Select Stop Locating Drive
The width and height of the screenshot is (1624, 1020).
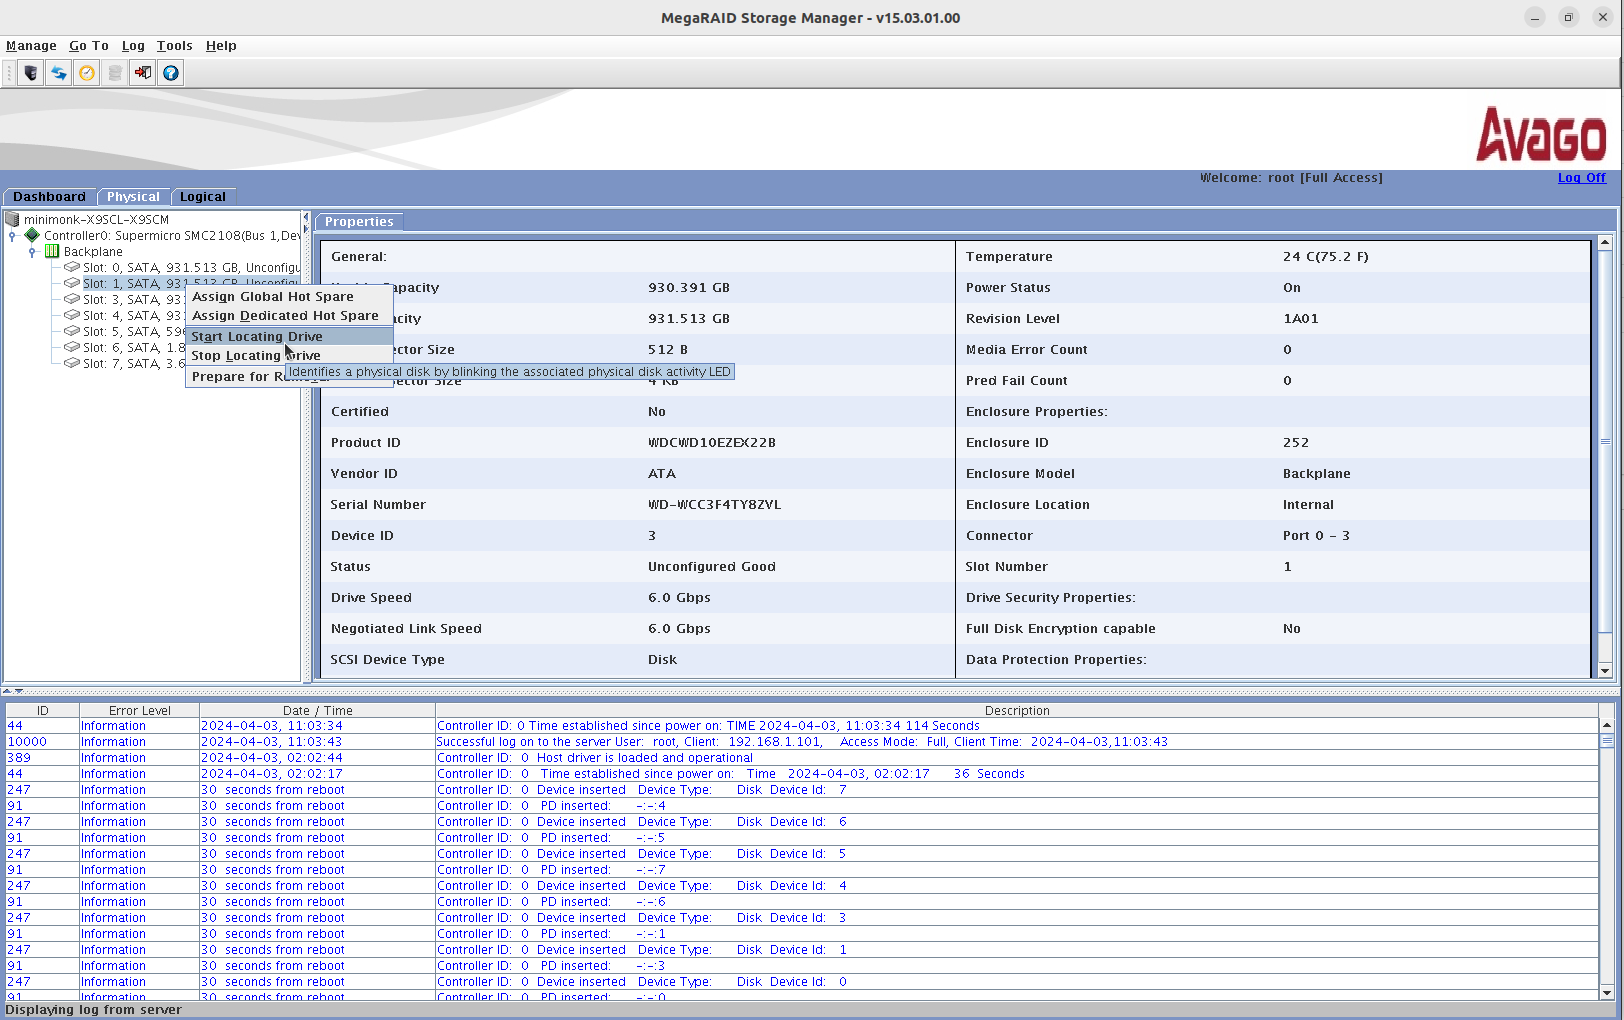(289, 356)
